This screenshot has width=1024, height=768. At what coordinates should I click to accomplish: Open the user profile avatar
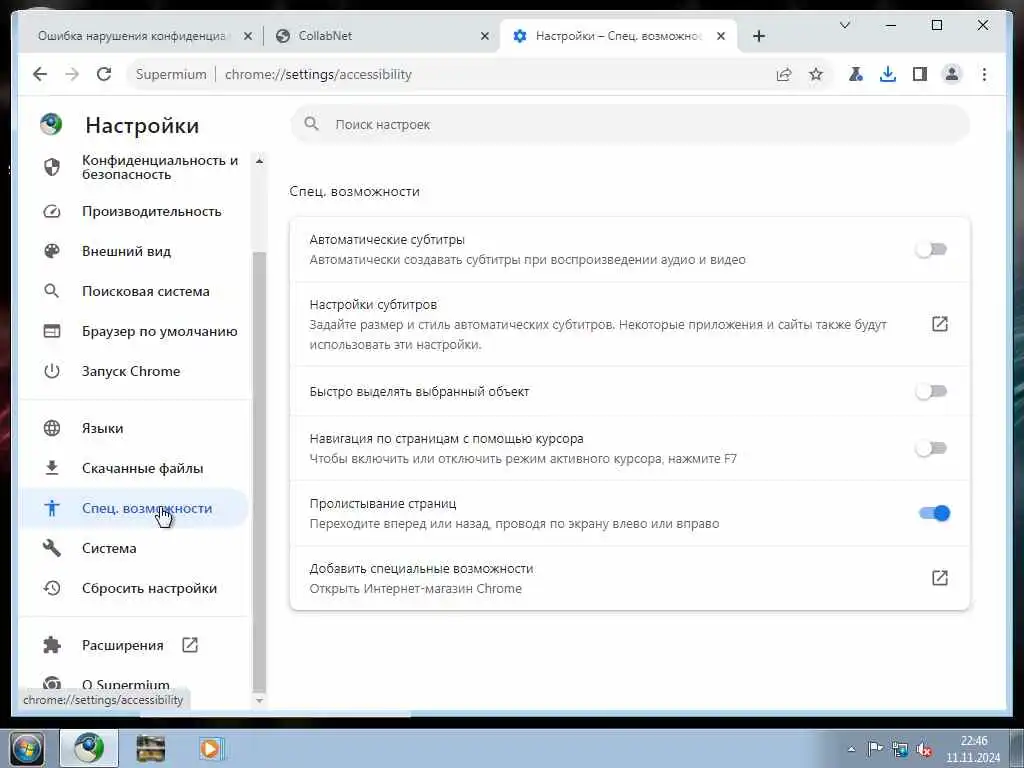pos(952,74)
